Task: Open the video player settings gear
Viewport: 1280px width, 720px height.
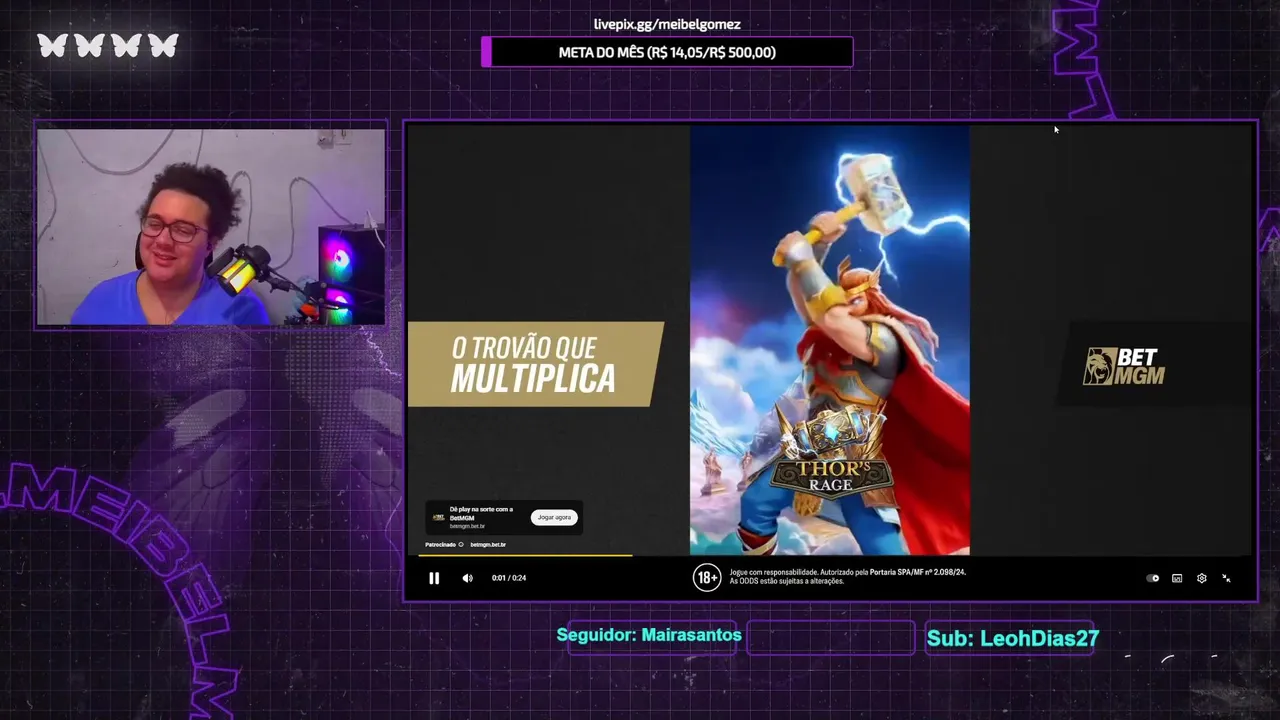Action: pyautogui.click(x=1202, y=578)
